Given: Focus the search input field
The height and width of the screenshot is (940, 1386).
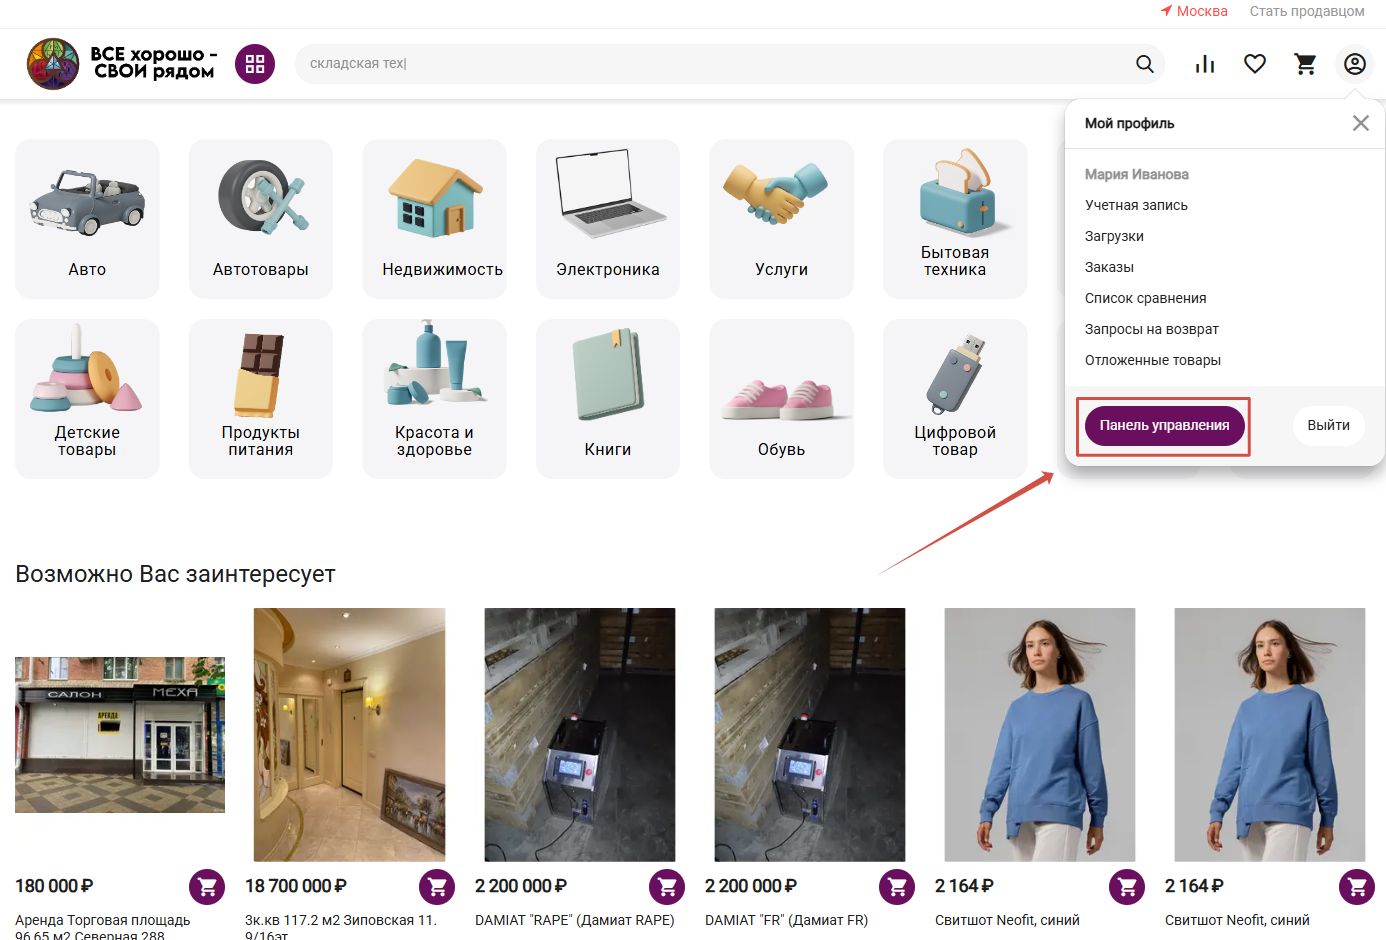Looking at the screenshot, I should click(x=710, y=64).
